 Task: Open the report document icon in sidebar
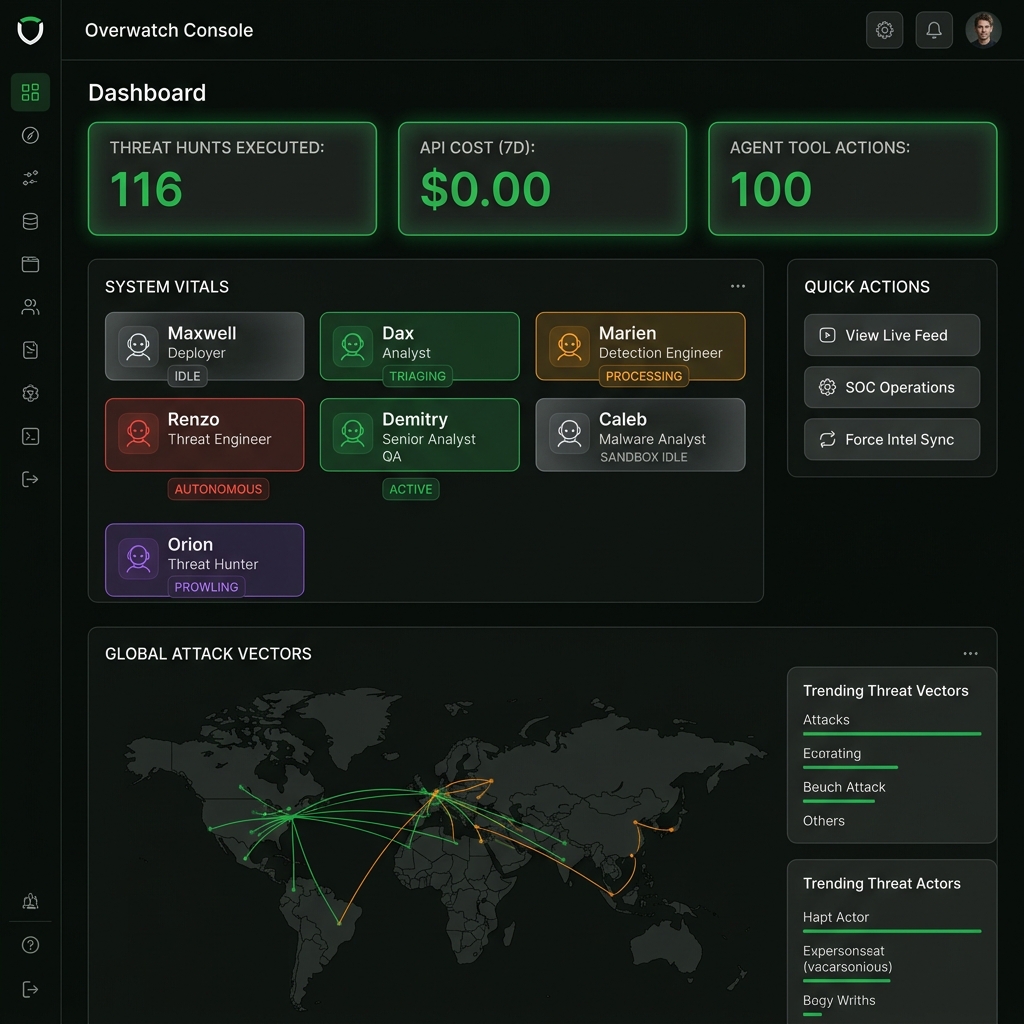30,350
